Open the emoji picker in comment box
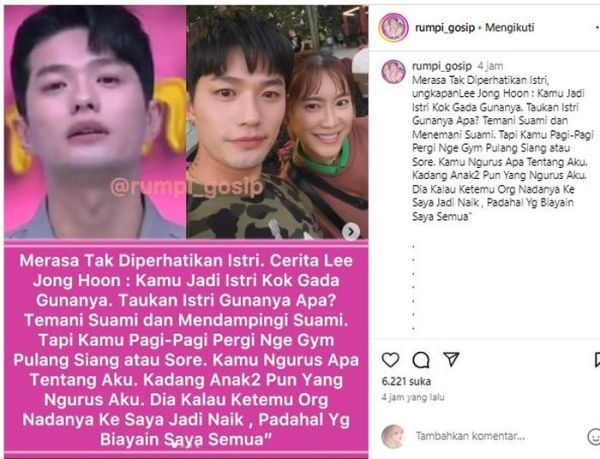600x459 pixels. (594, 436)
